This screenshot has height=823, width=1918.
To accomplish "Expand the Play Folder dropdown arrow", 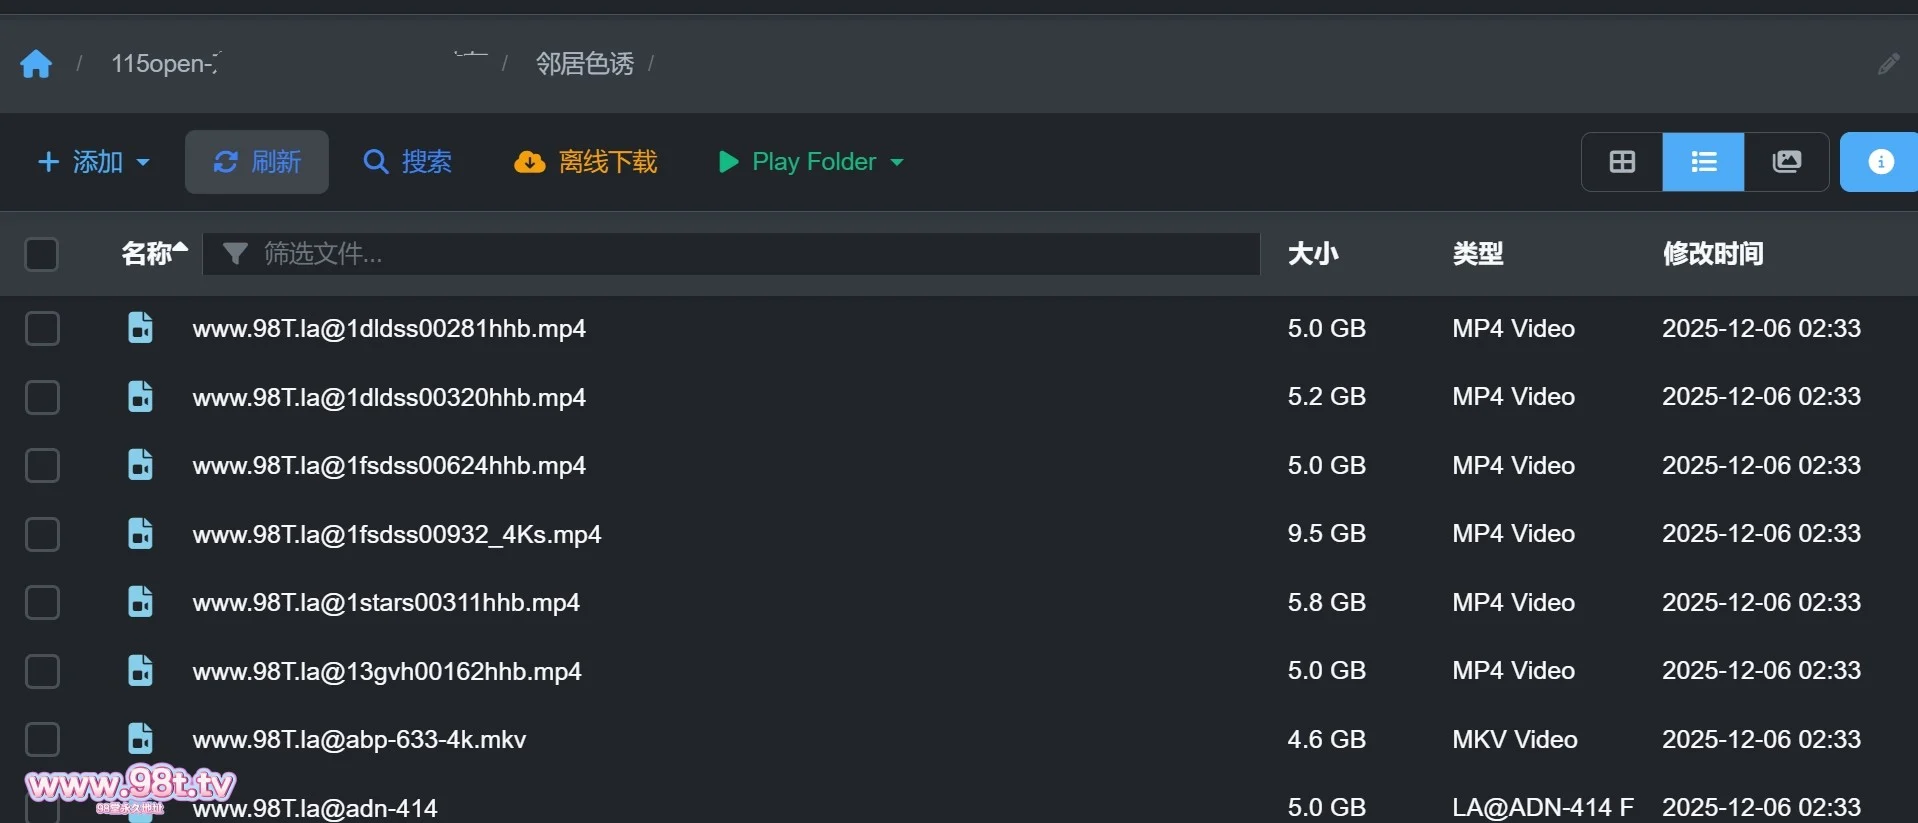I will (897, 162).
